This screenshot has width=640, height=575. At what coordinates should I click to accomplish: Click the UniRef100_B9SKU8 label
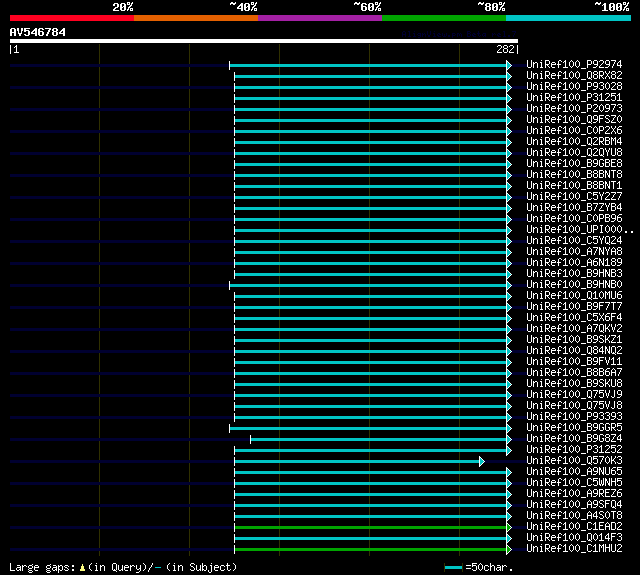[x=574, y=384]
